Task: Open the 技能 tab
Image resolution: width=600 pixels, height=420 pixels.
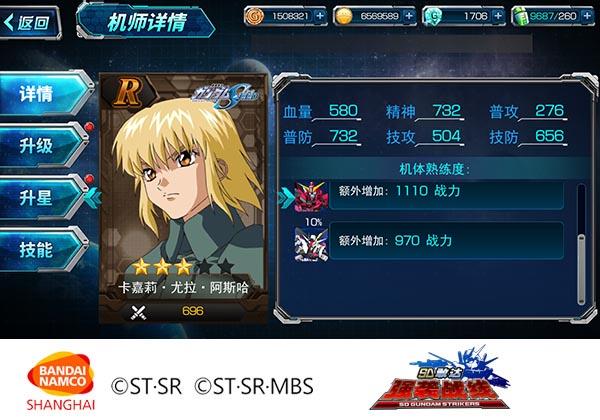Action: click(42, 249)
